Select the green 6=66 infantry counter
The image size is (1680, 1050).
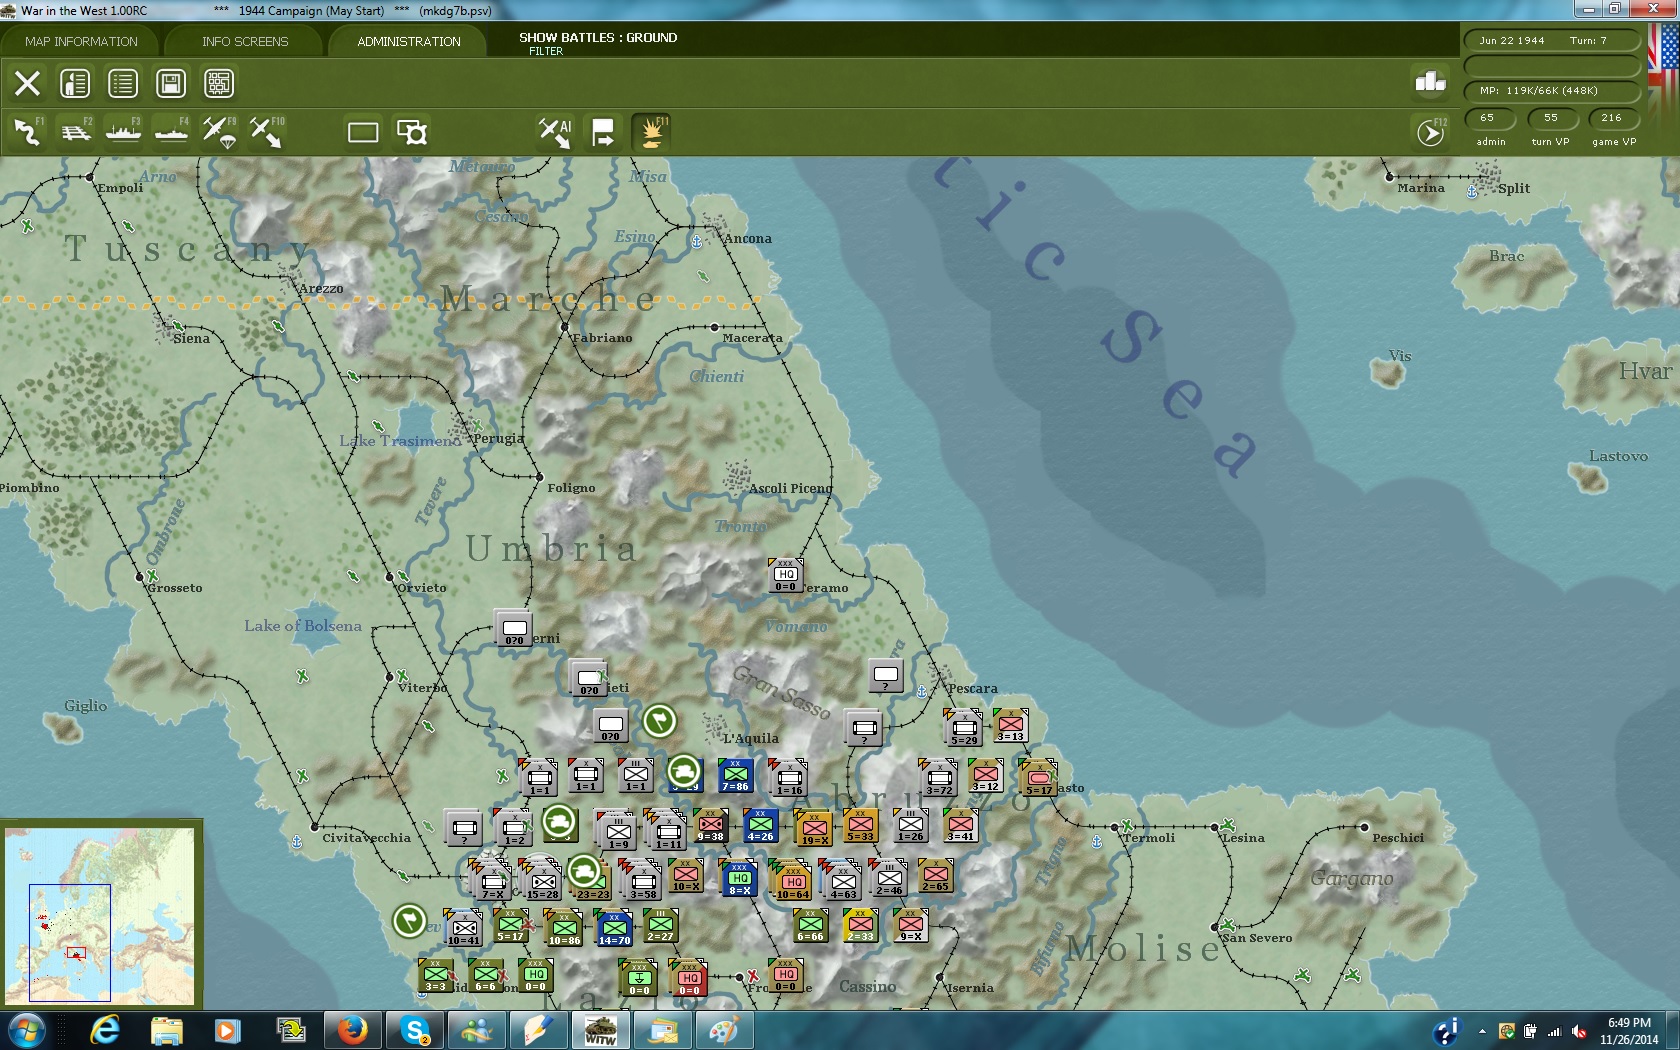[x=810, y=926]
